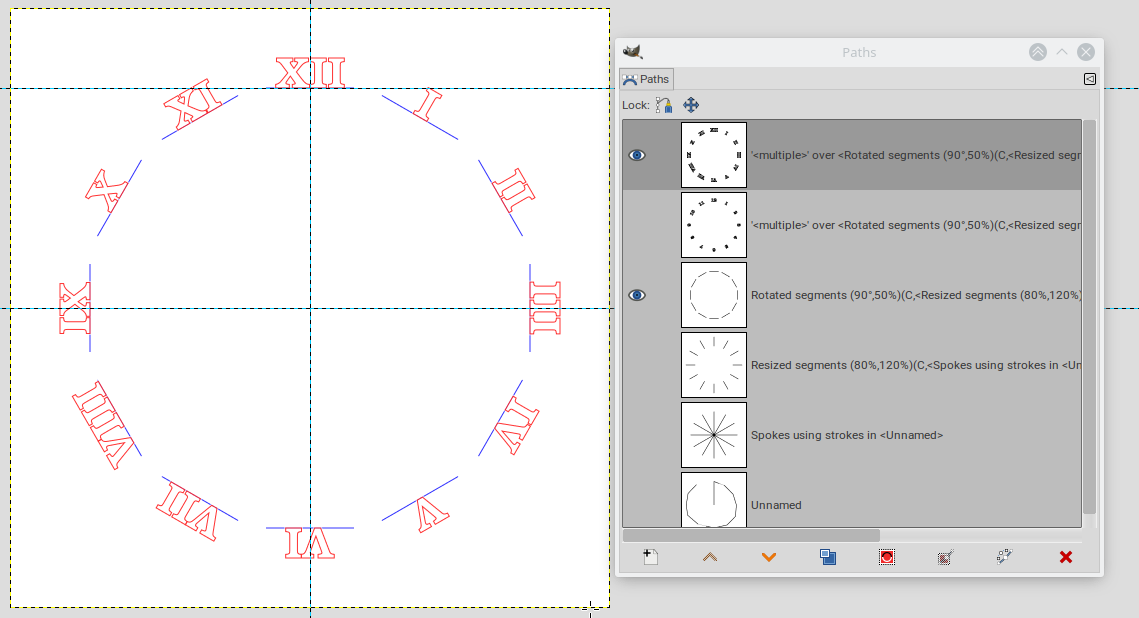1139x618 pixels.
Task: Click the VII numeral on the canvas
Action: (x=187, y=512)
